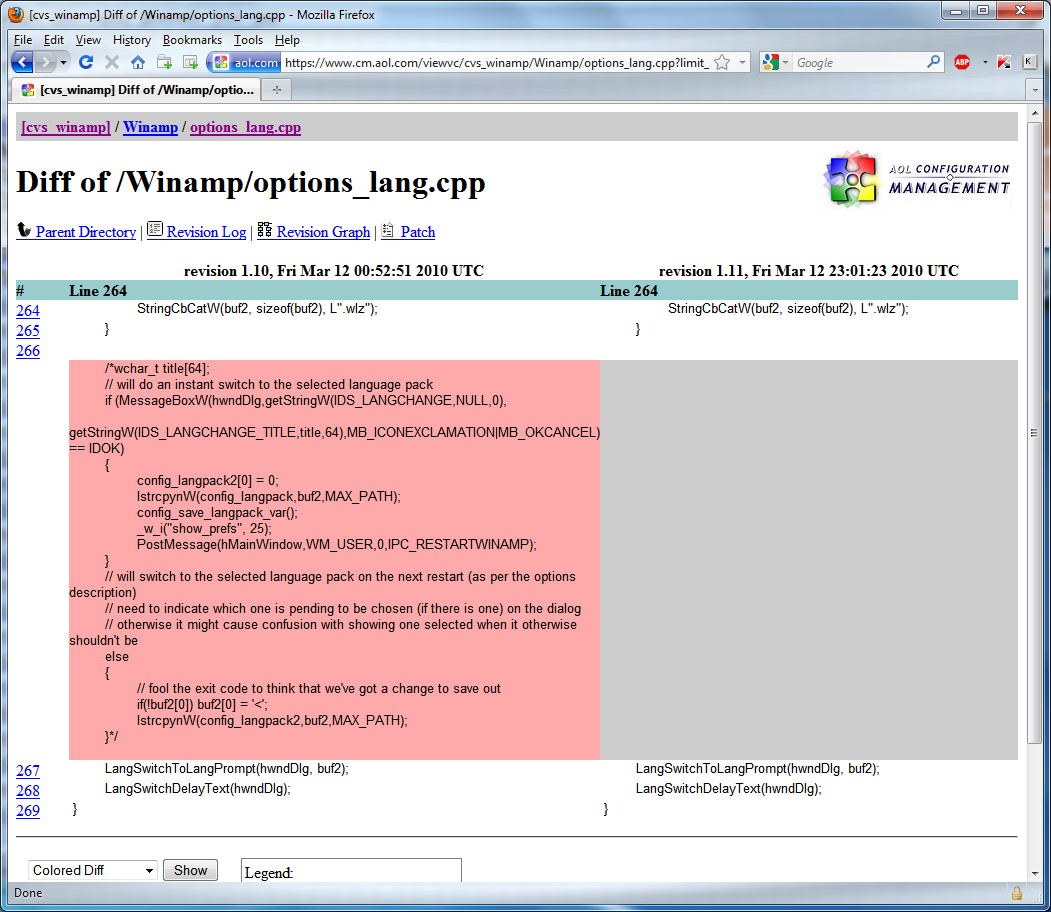The width and height of the screenshot is (1051, 912).
Task: Jump to line number 267 link
Action: point(28,771)
